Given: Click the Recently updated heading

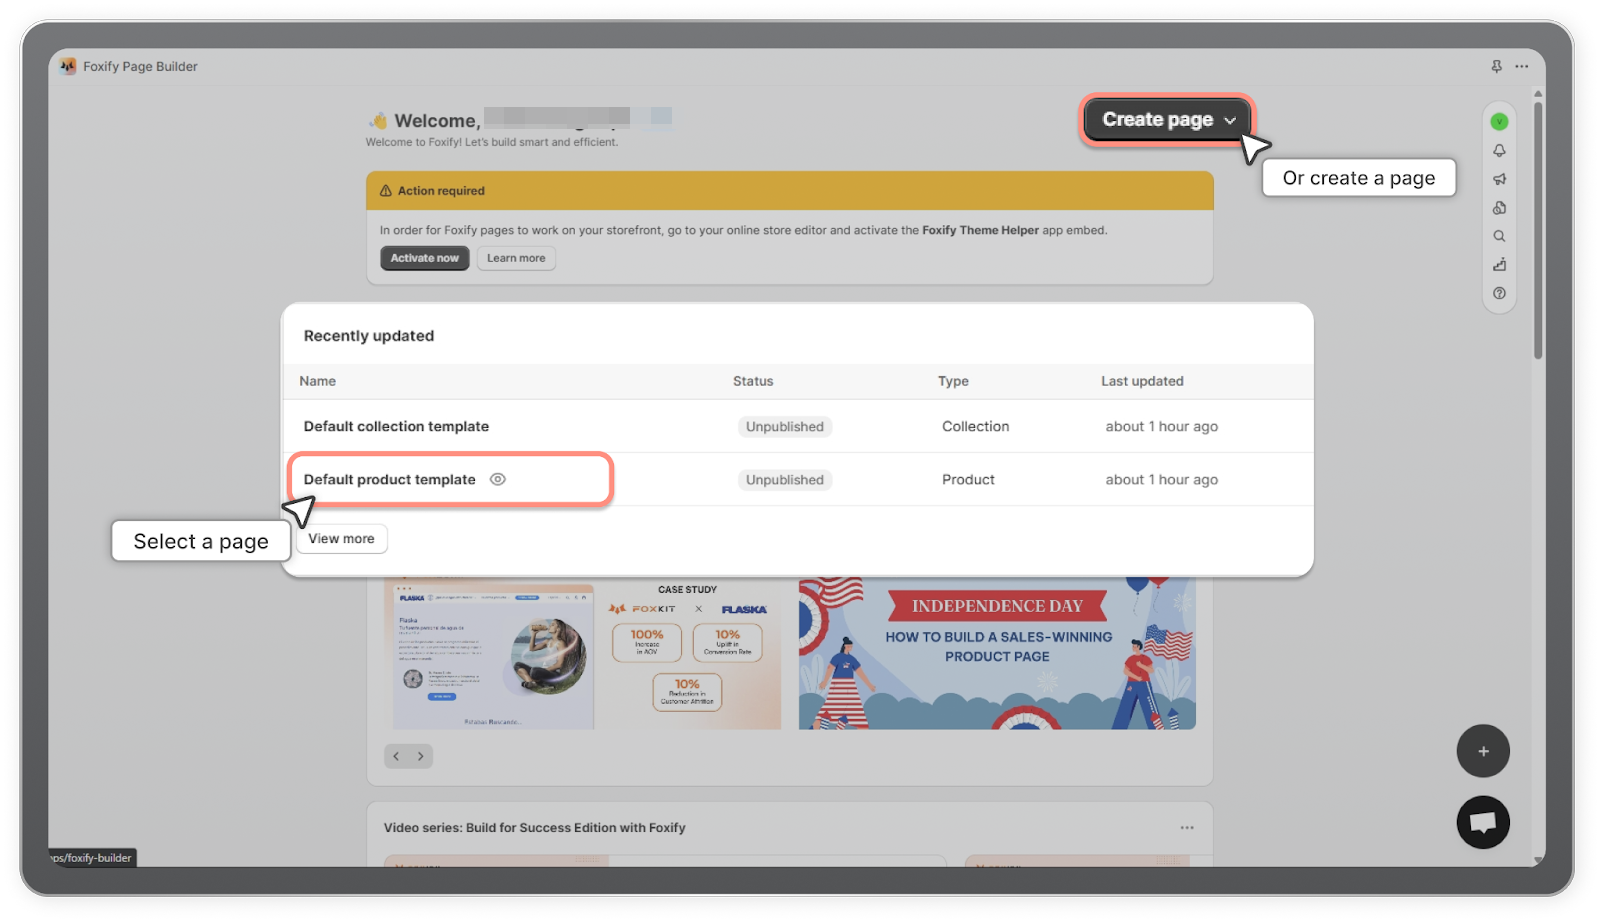Looking at the screenshot, I should (369, 336).
